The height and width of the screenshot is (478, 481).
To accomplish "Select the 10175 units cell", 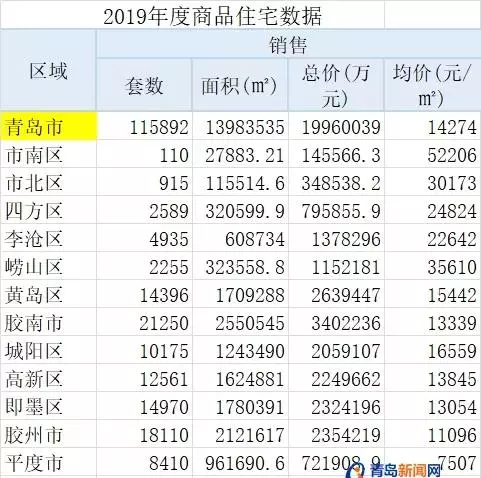I will (144, 350).
